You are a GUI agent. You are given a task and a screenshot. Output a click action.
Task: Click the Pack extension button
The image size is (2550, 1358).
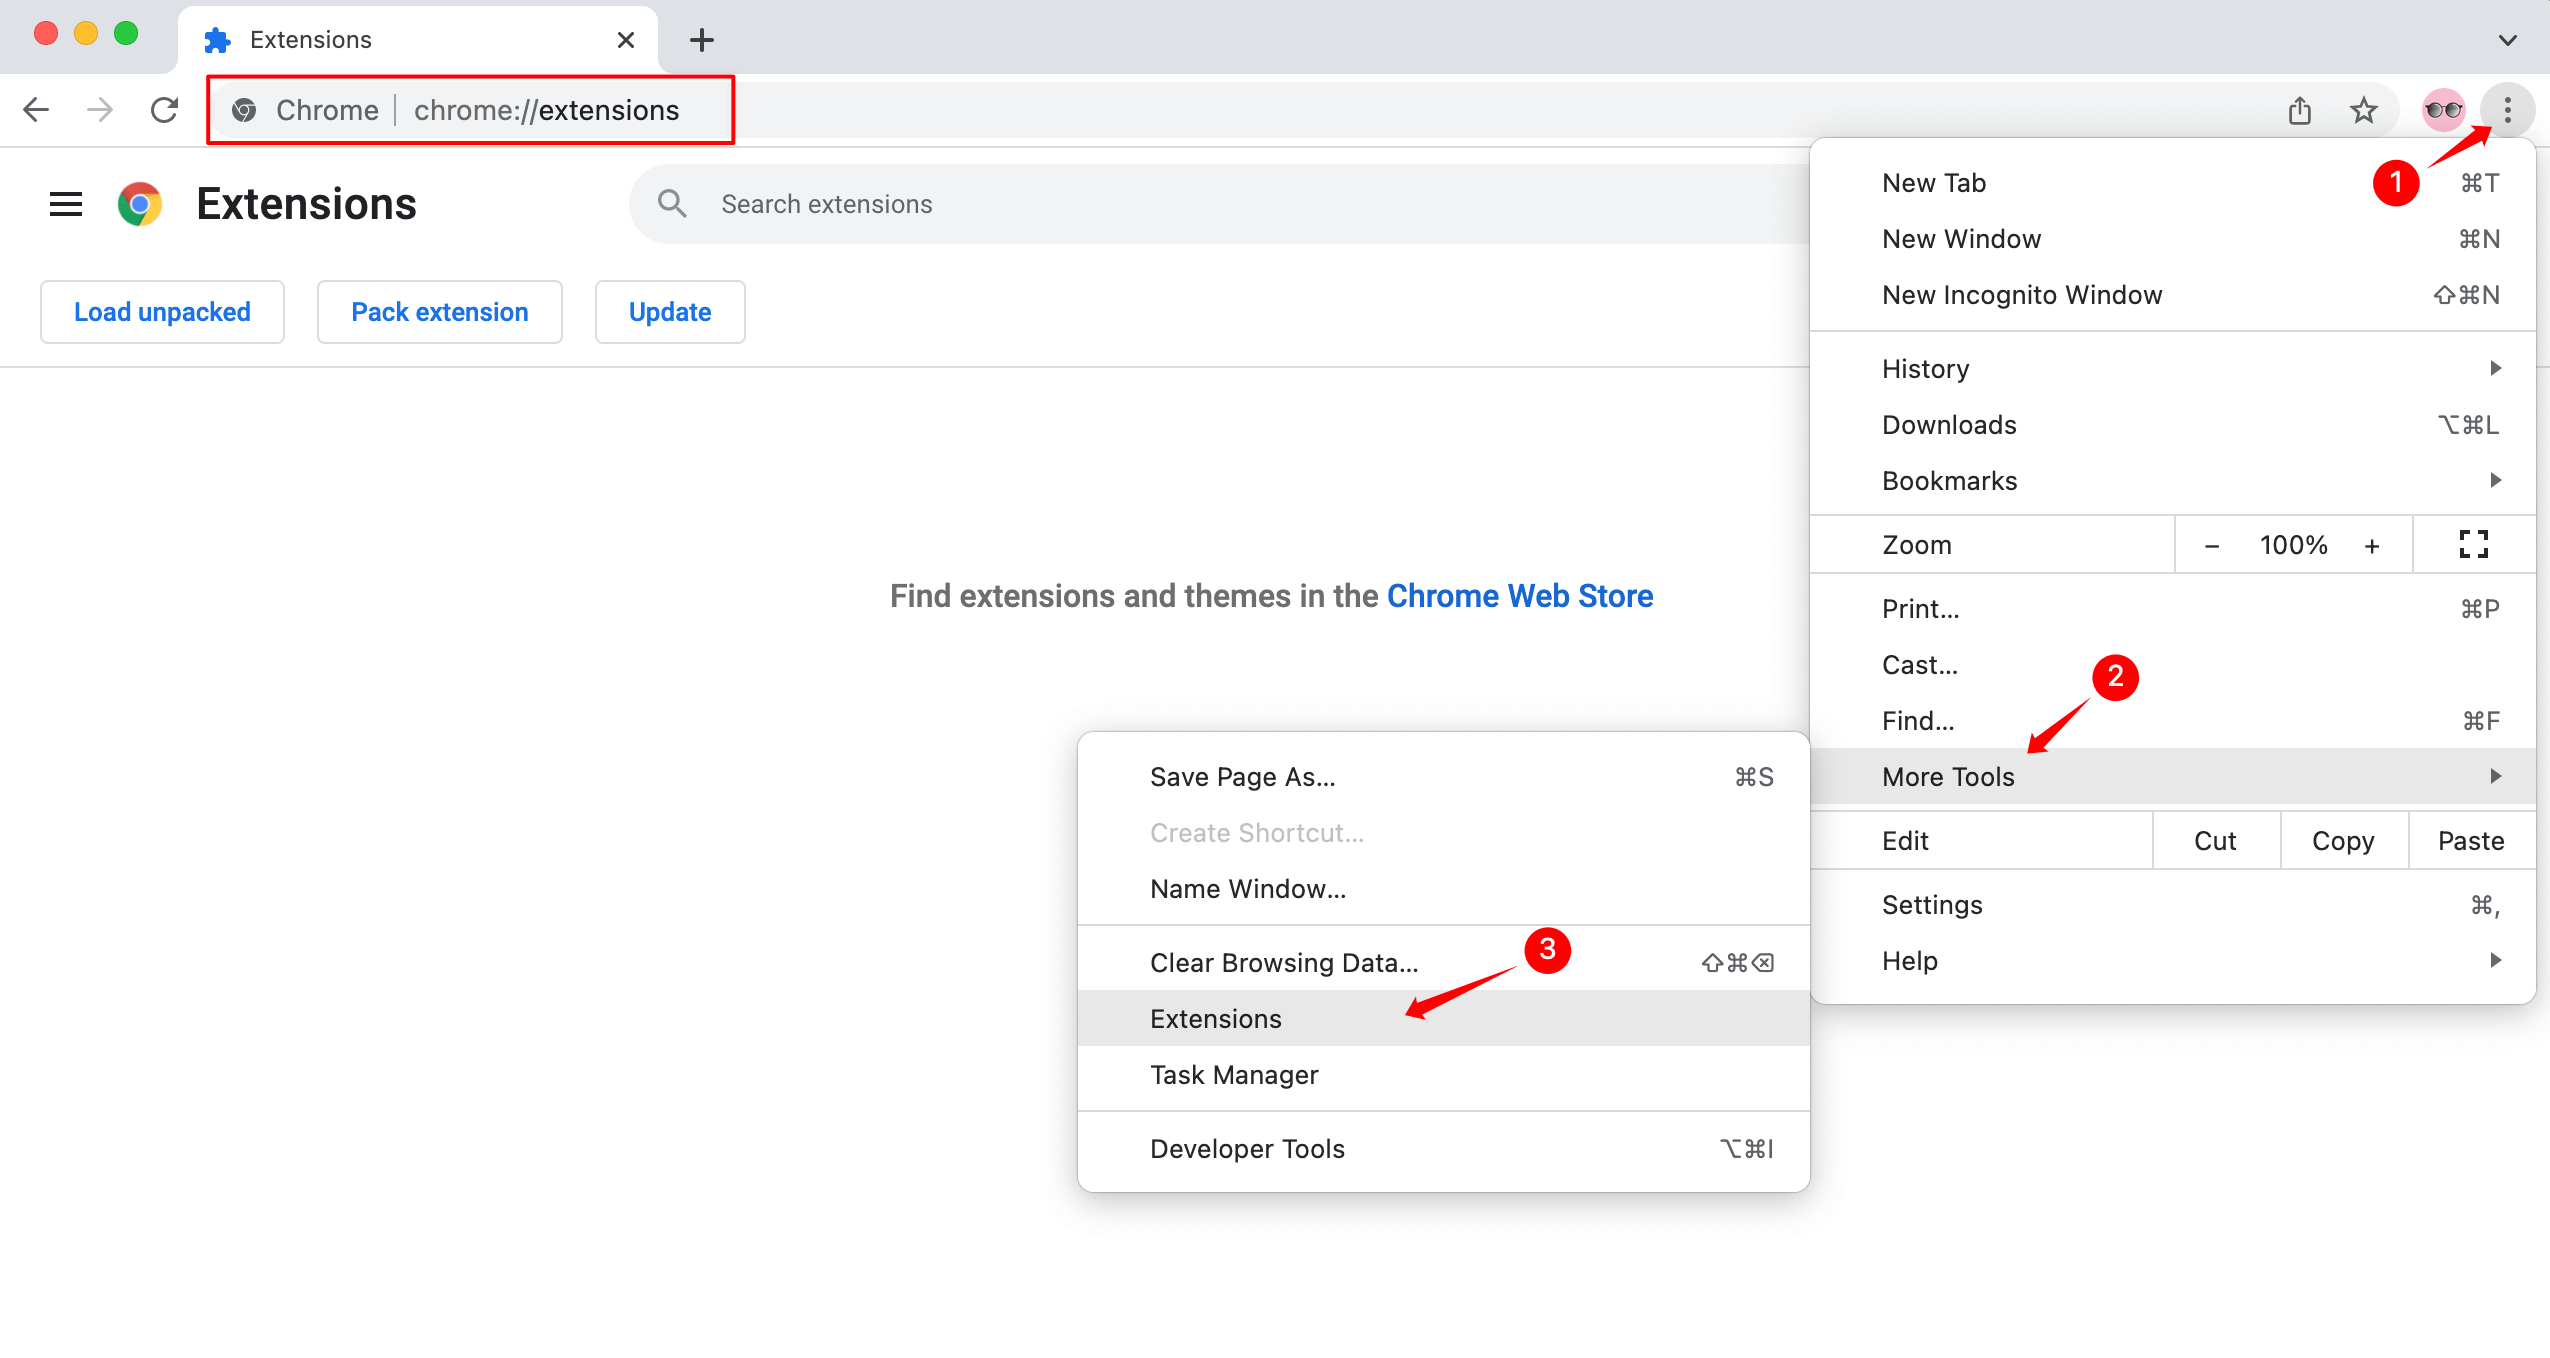tap(438, 312)
